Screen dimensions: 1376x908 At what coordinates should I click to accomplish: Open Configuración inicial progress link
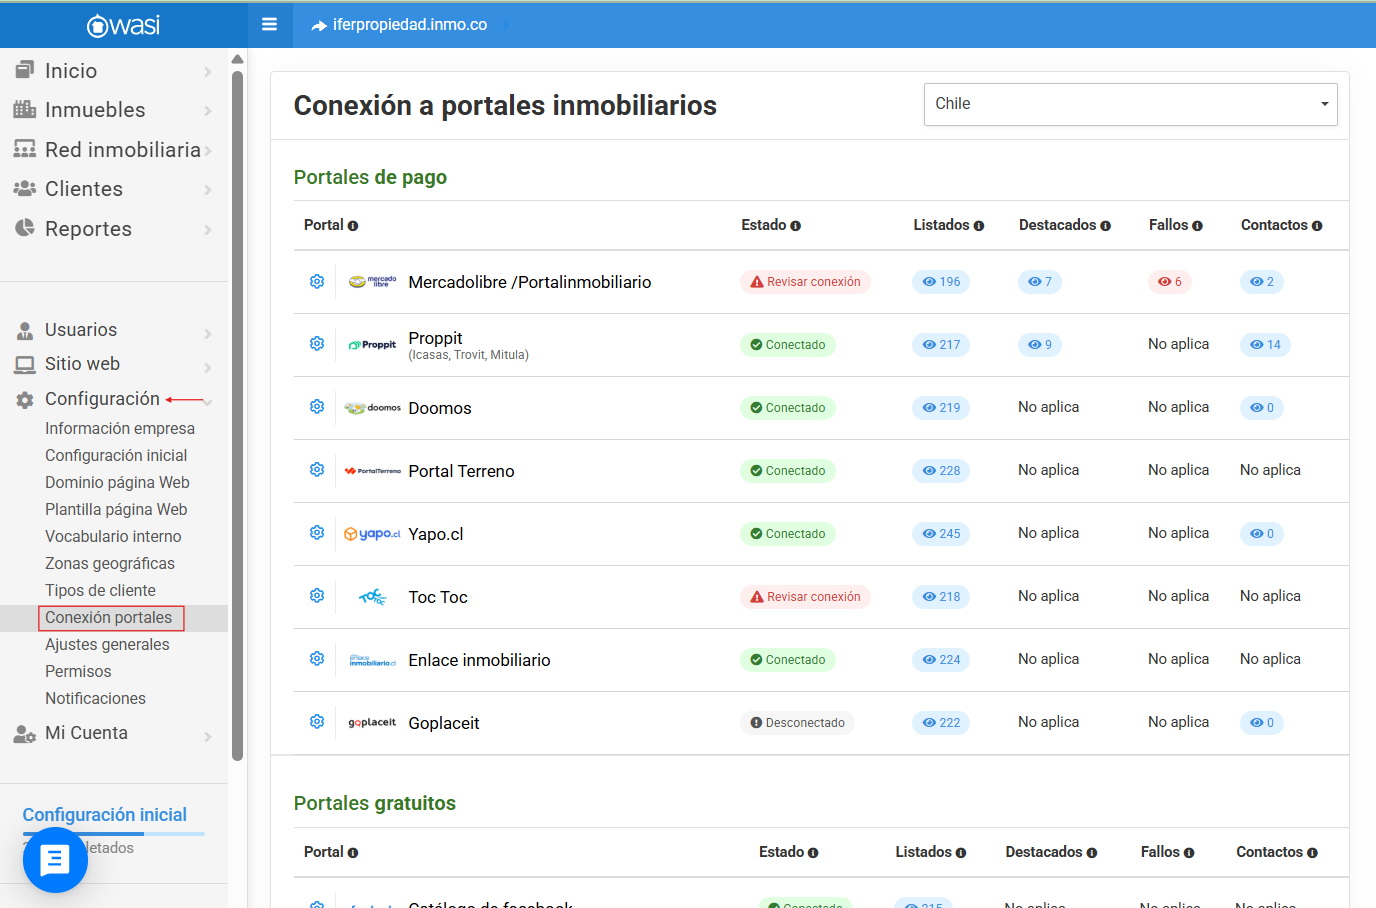click(x=105, y=815)
